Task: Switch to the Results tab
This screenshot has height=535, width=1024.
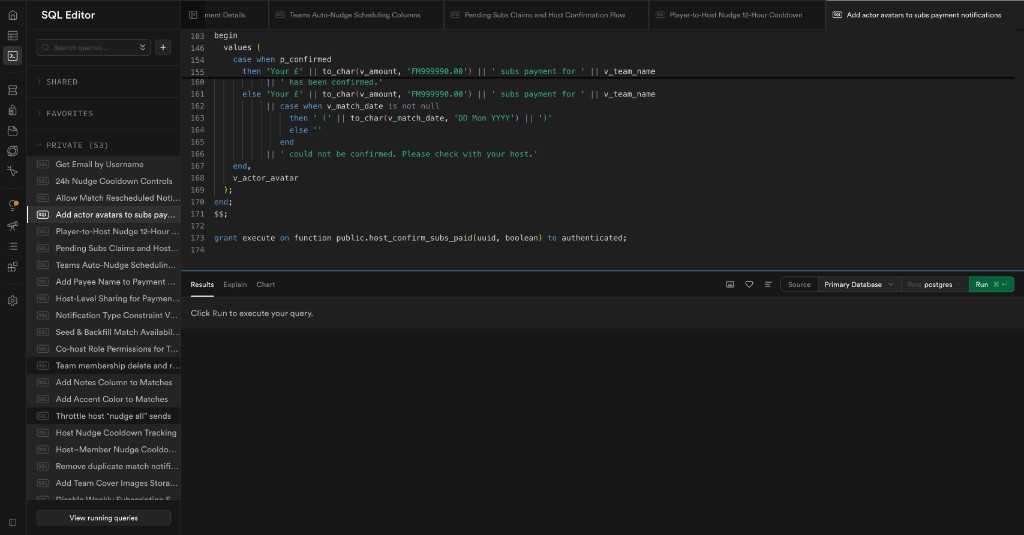Action: coord(202,285)
